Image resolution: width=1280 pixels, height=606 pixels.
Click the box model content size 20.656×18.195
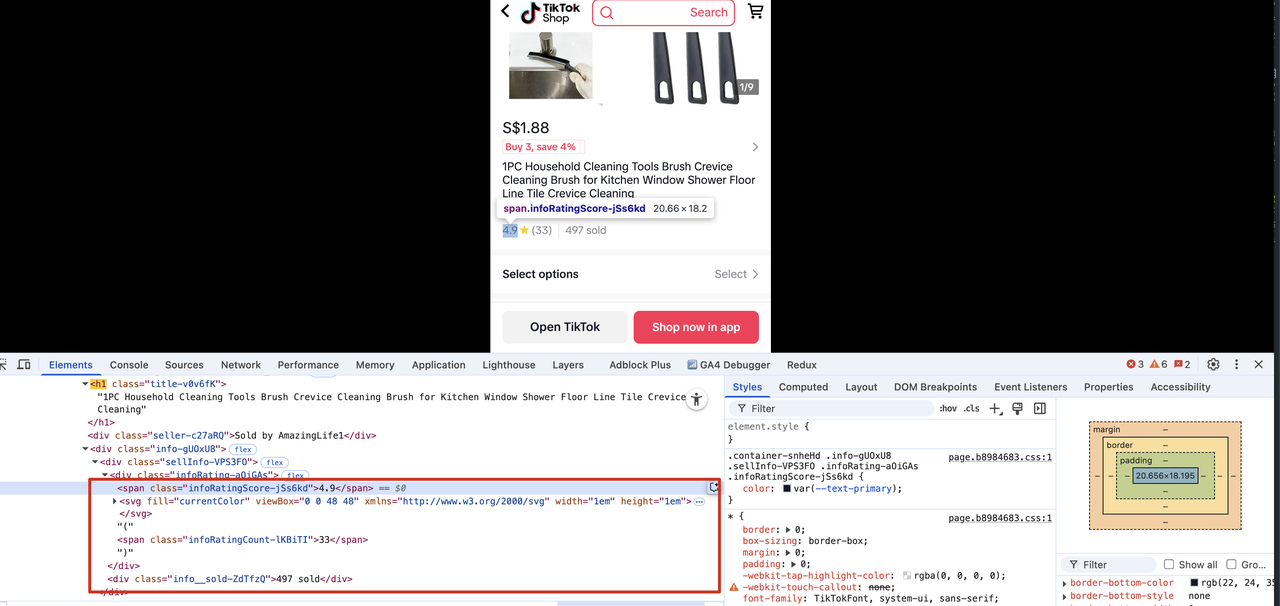pyautogui.click(x=1165, y=476)
